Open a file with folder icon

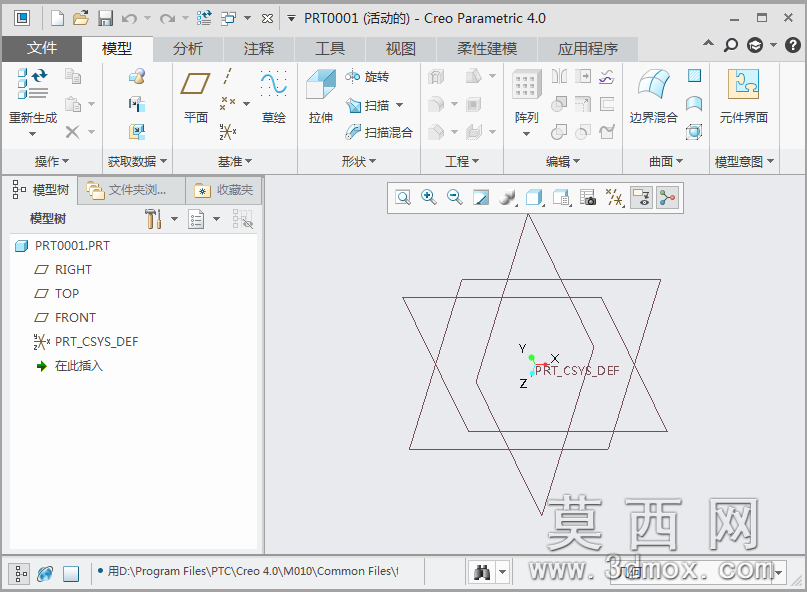tap(81, 19)
